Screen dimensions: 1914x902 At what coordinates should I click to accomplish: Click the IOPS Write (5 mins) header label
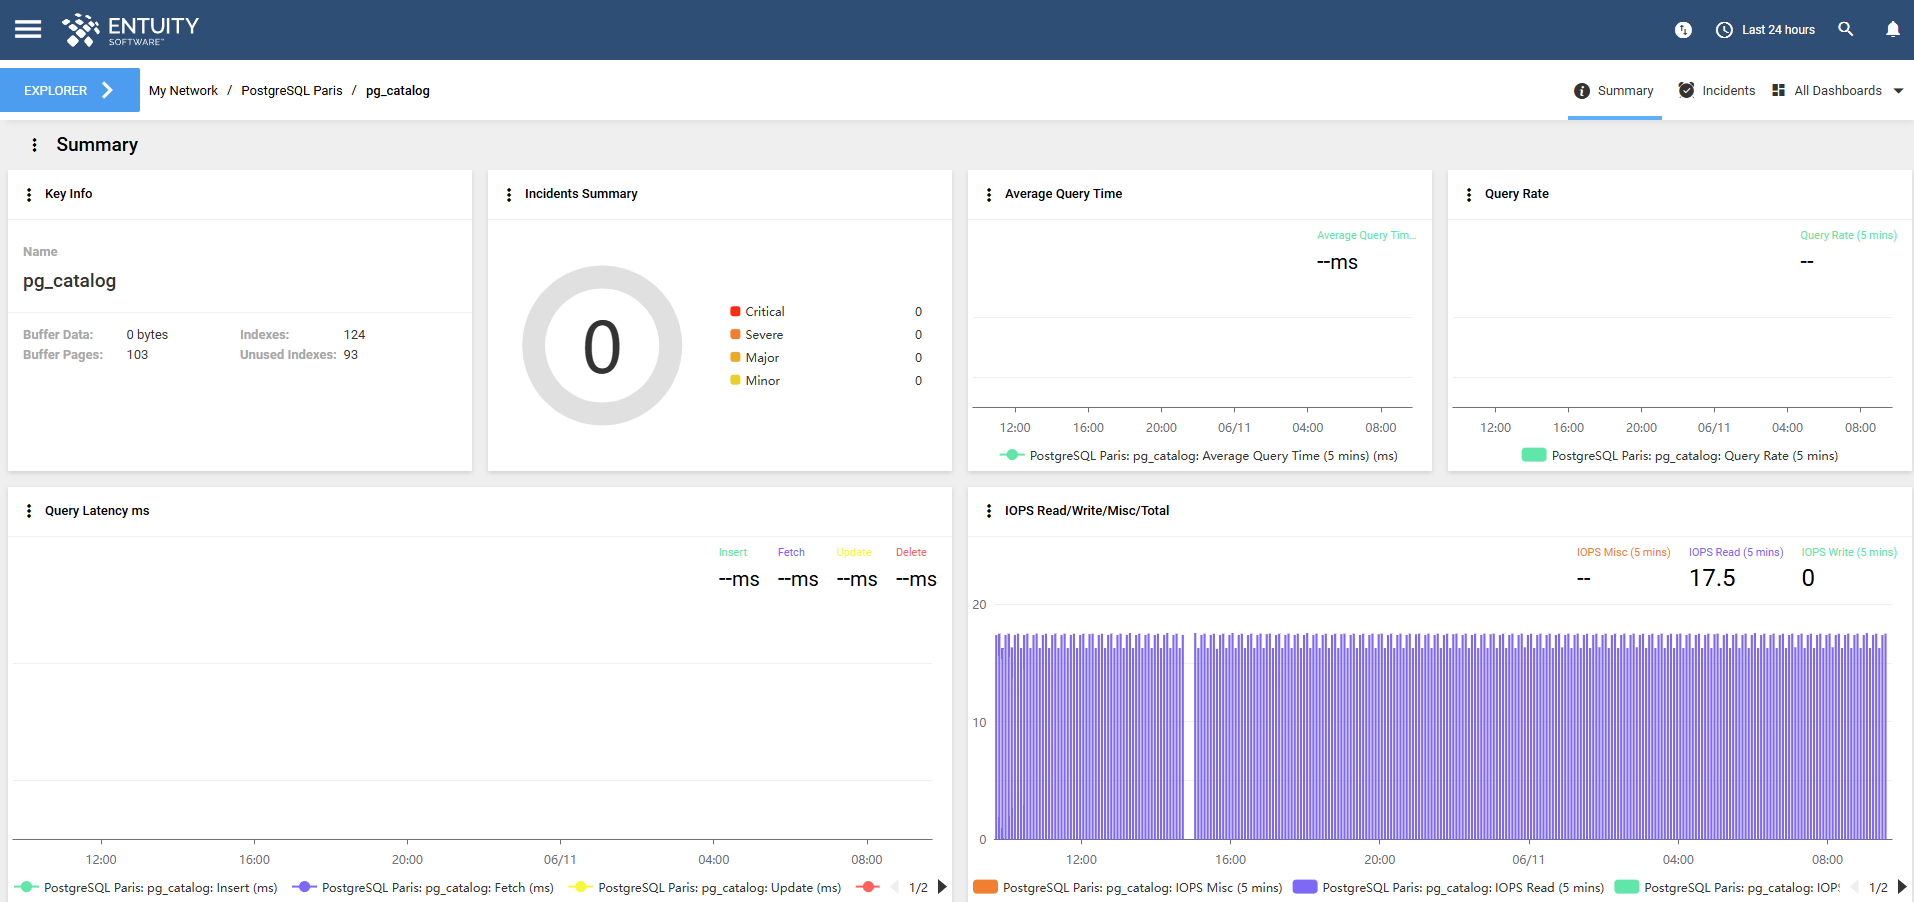pos(1849,552)
